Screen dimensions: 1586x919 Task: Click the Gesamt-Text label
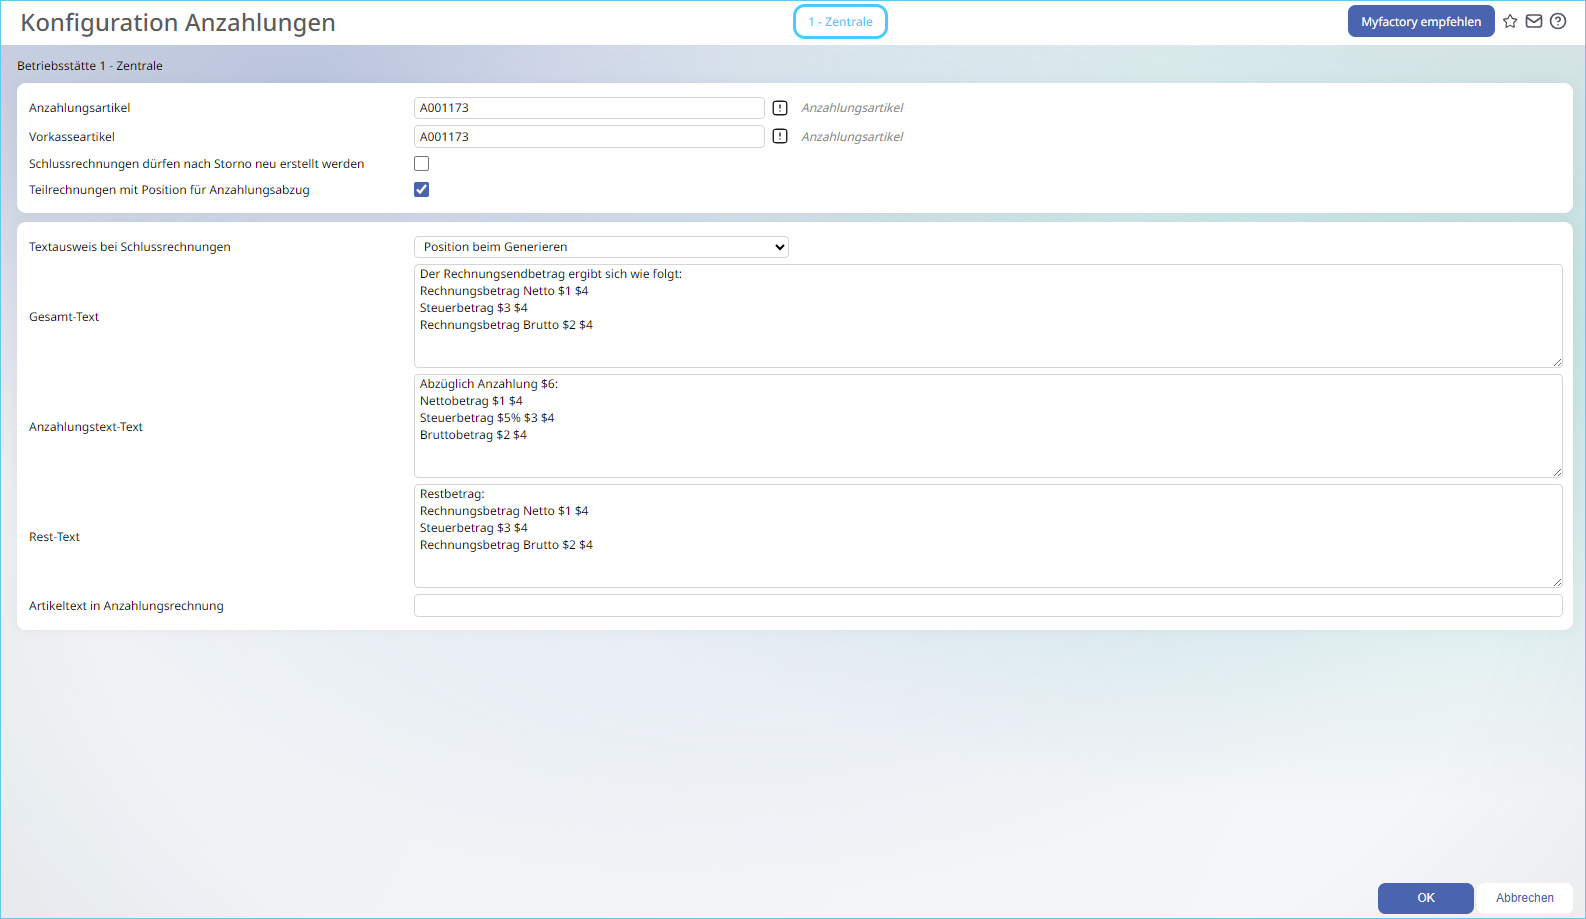click(x=64, y=317)
